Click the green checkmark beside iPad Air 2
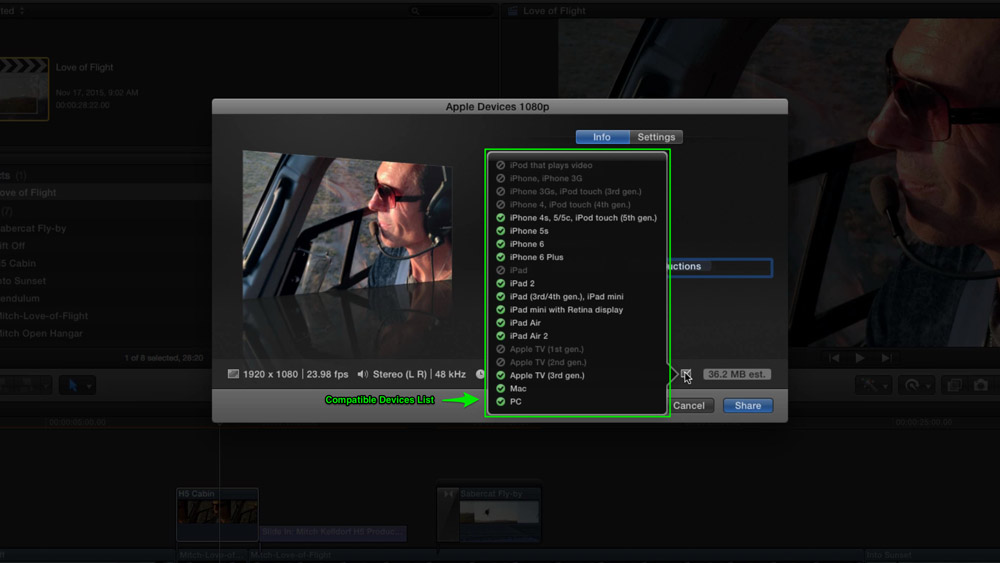 (x=501, y=336)
